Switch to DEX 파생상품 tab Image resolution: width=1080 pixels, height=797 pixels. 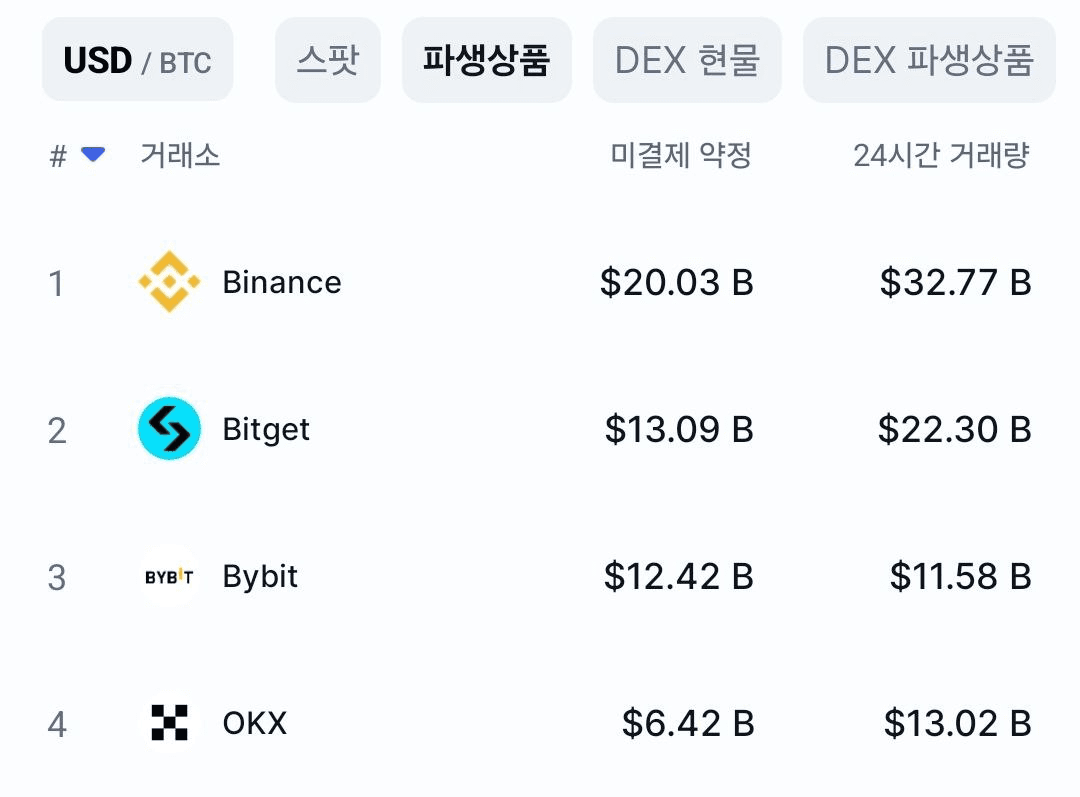coord(928,61)
